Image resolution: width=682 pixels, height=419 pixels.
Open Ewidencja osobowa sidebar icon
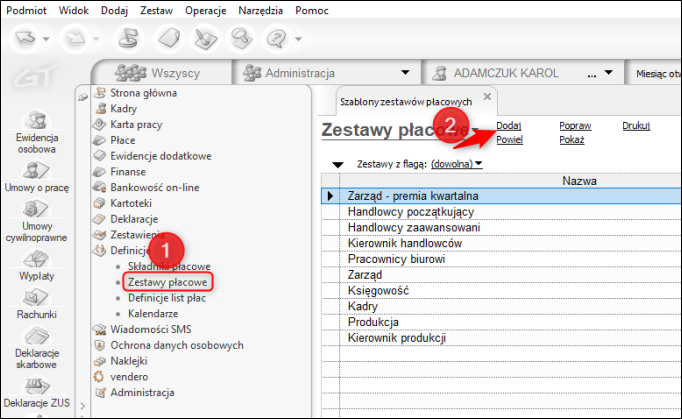(37, 131)
